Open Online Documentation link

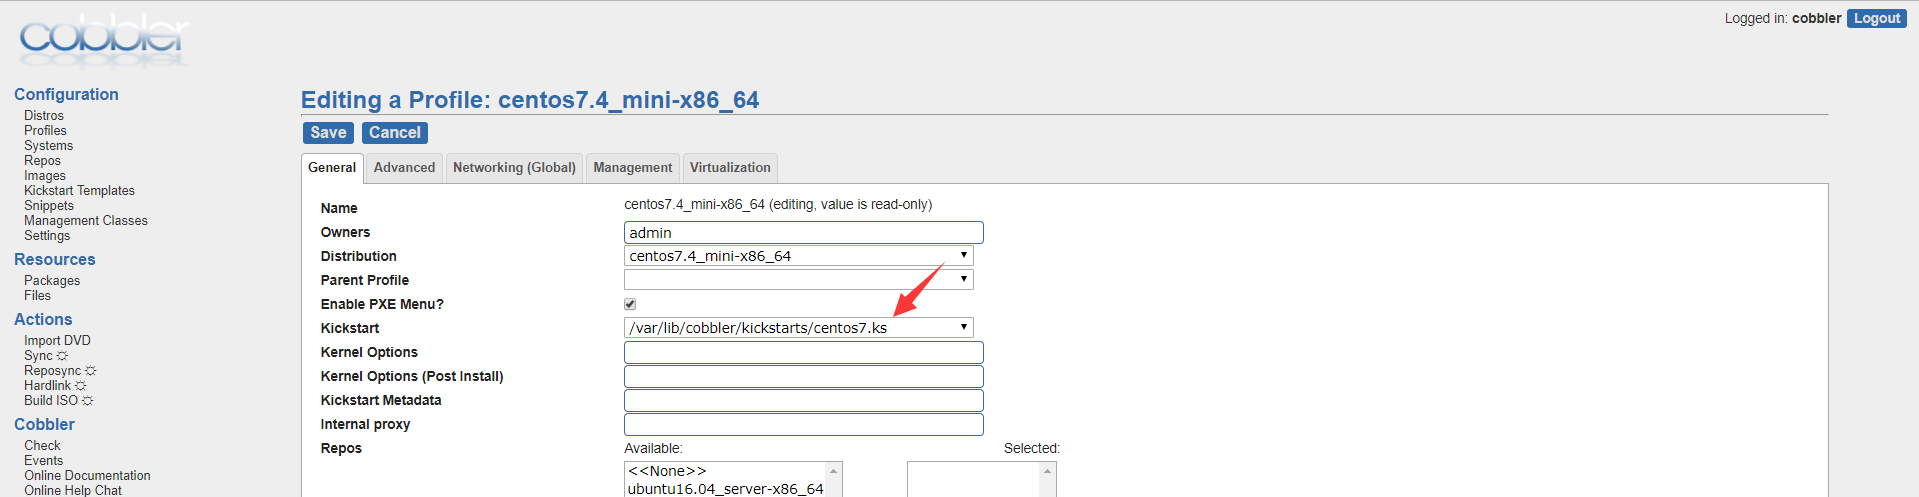pos(87,476)
